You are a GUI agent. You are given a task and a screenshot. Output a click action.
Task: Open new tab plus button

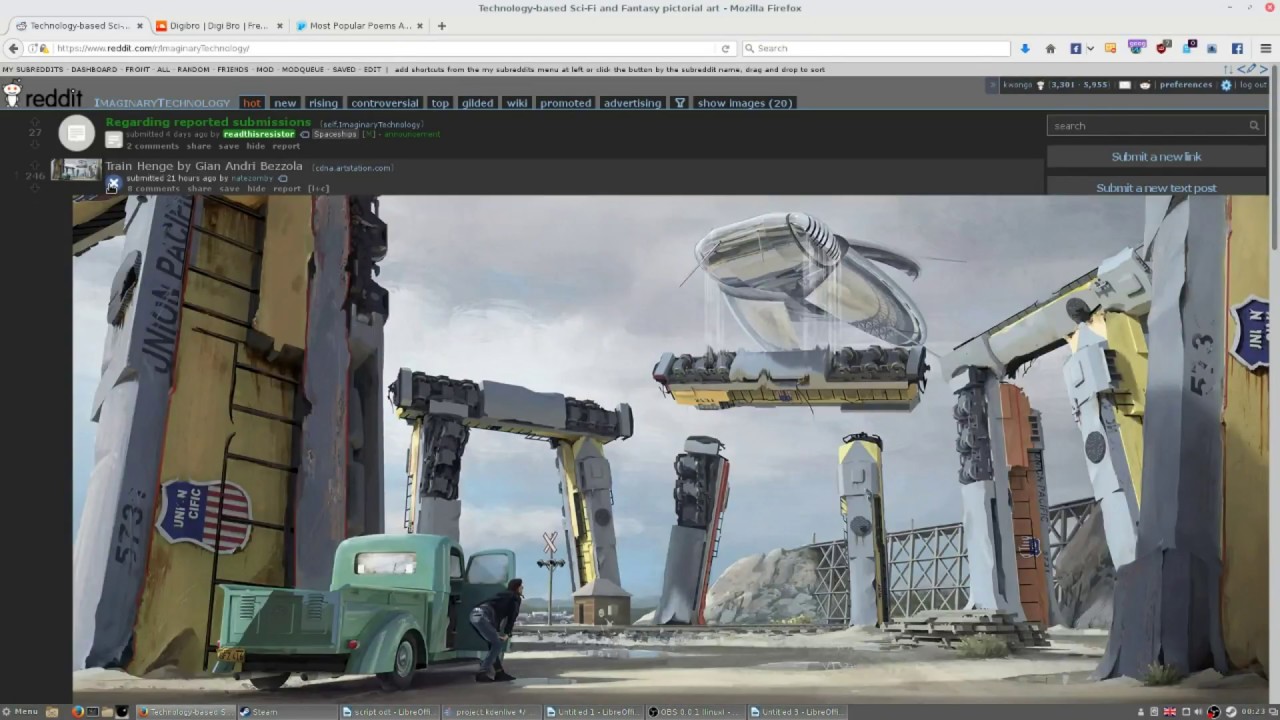tap(442, 25)
